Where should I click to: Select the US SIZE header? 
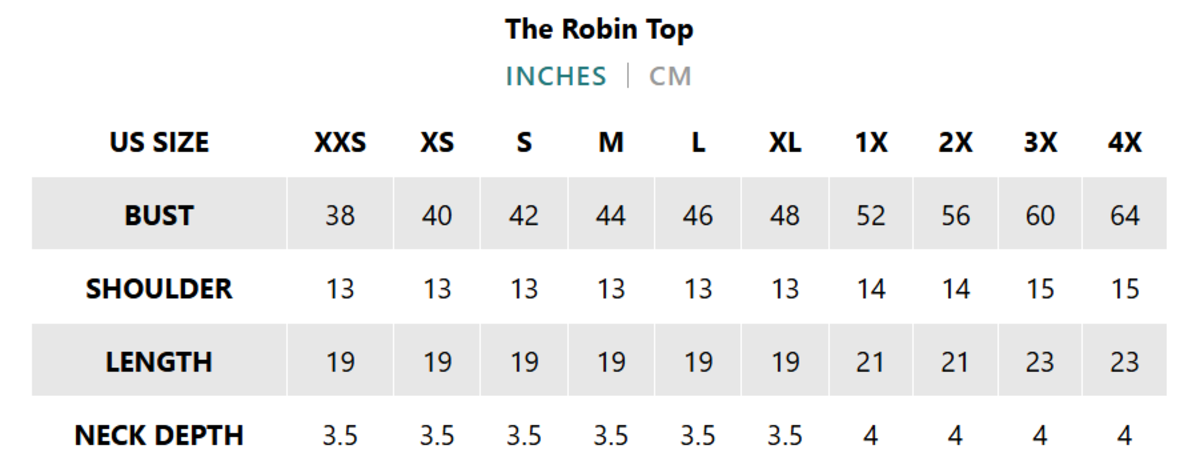[x=159, y=142]
